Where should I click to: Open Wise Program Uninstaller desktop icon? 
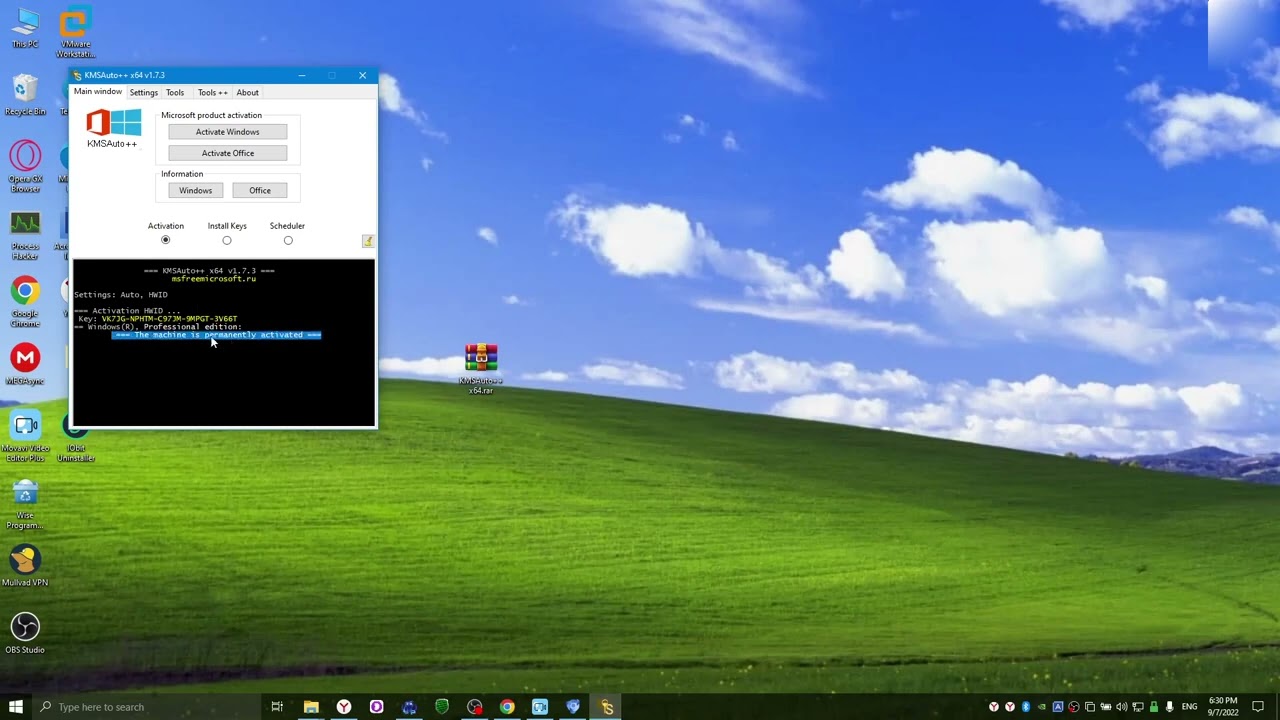point(25,505)
